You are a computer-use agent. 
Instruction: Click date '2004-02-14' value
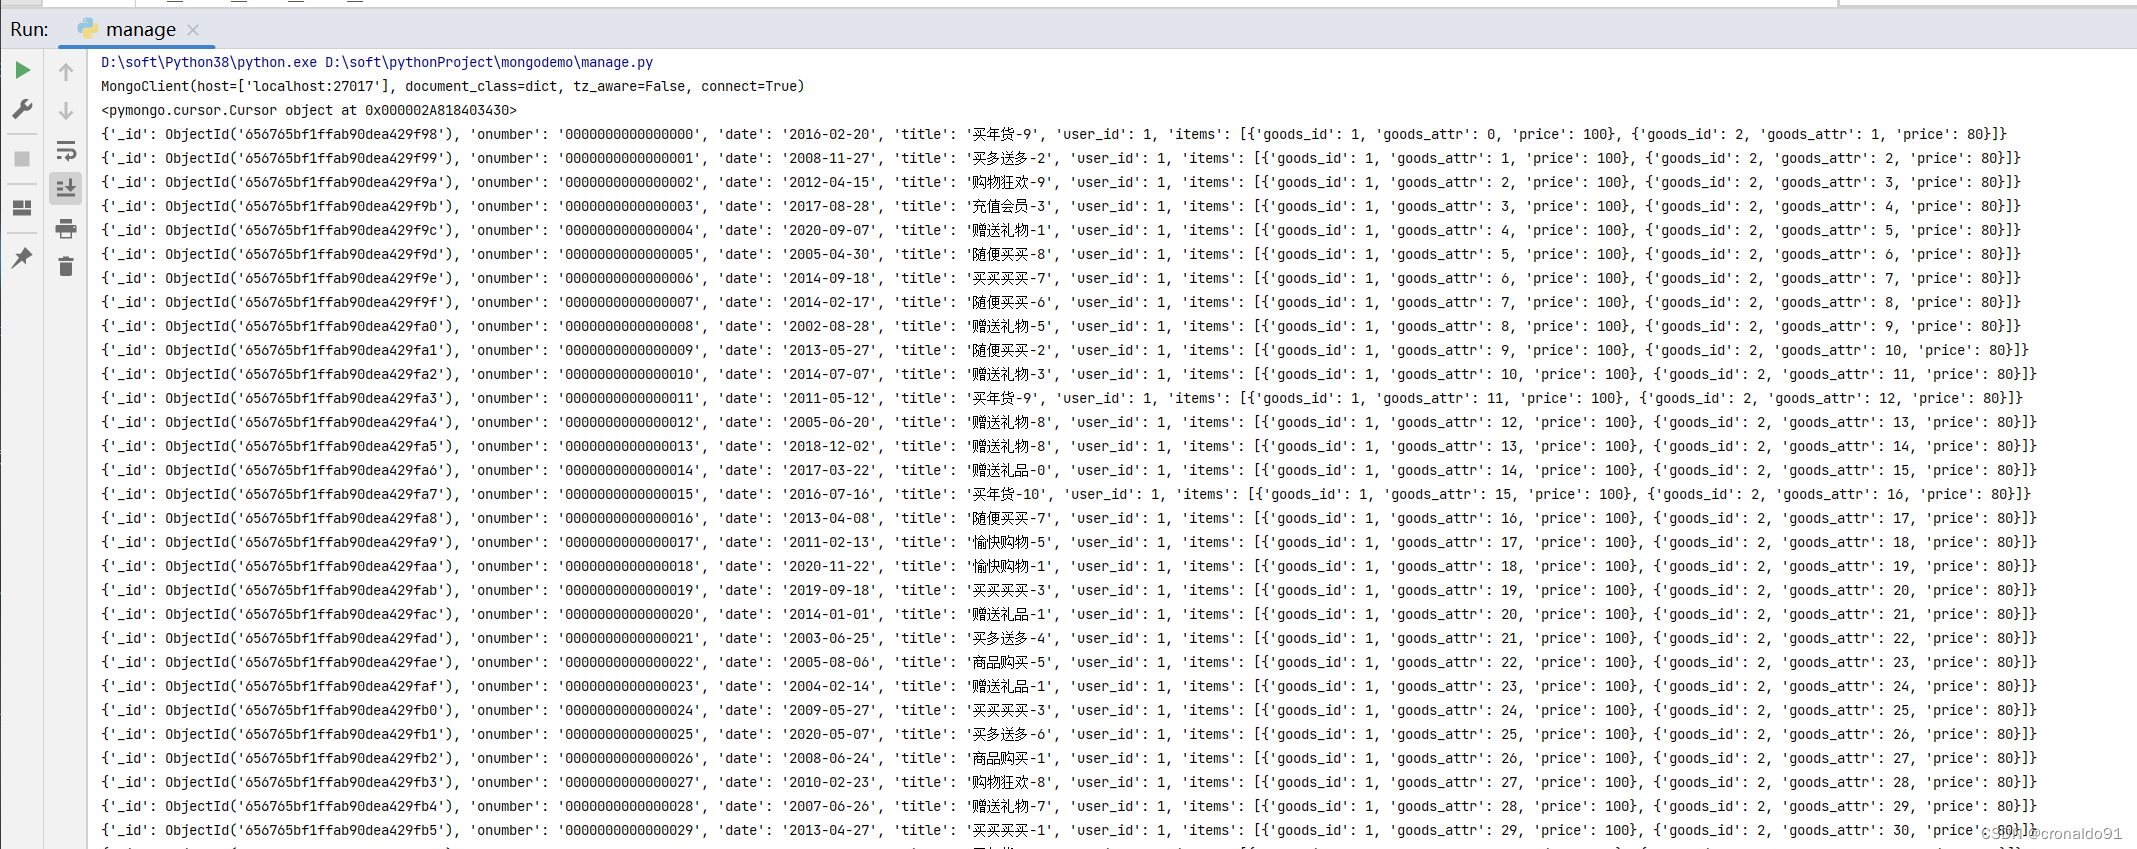[828, 686]
